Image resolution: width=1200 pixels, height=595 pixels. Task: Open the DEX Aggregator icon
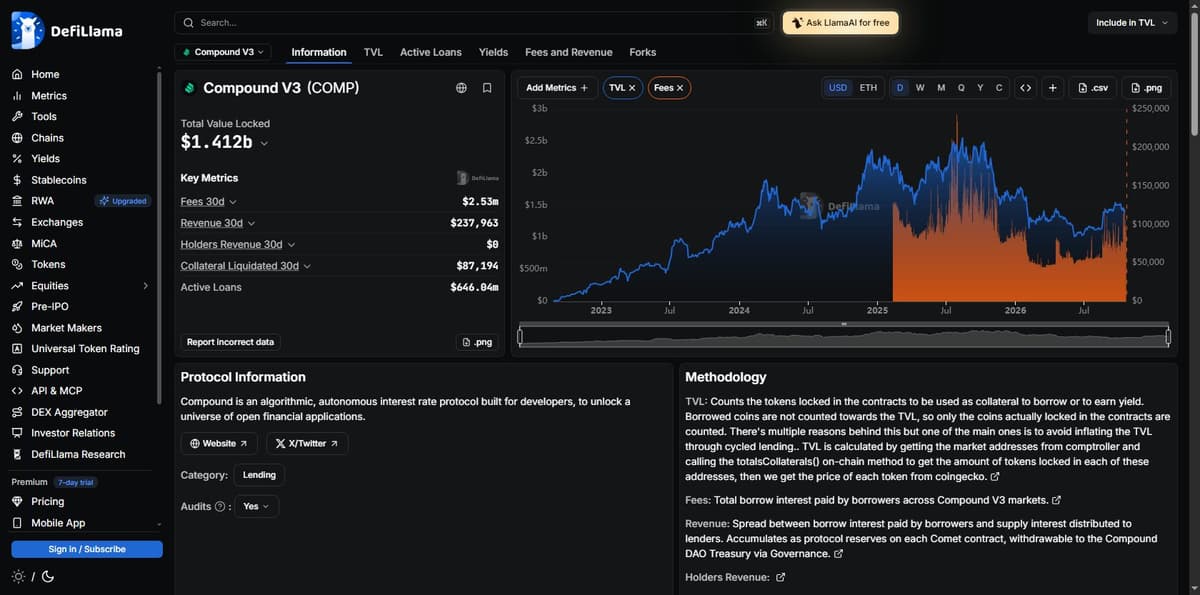click(x=17, y=412)
